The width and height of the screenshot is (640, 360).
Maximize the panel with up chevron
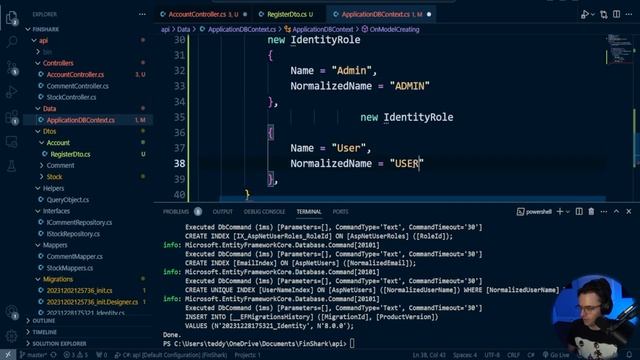pyautogui.click(x=616, y=211)
